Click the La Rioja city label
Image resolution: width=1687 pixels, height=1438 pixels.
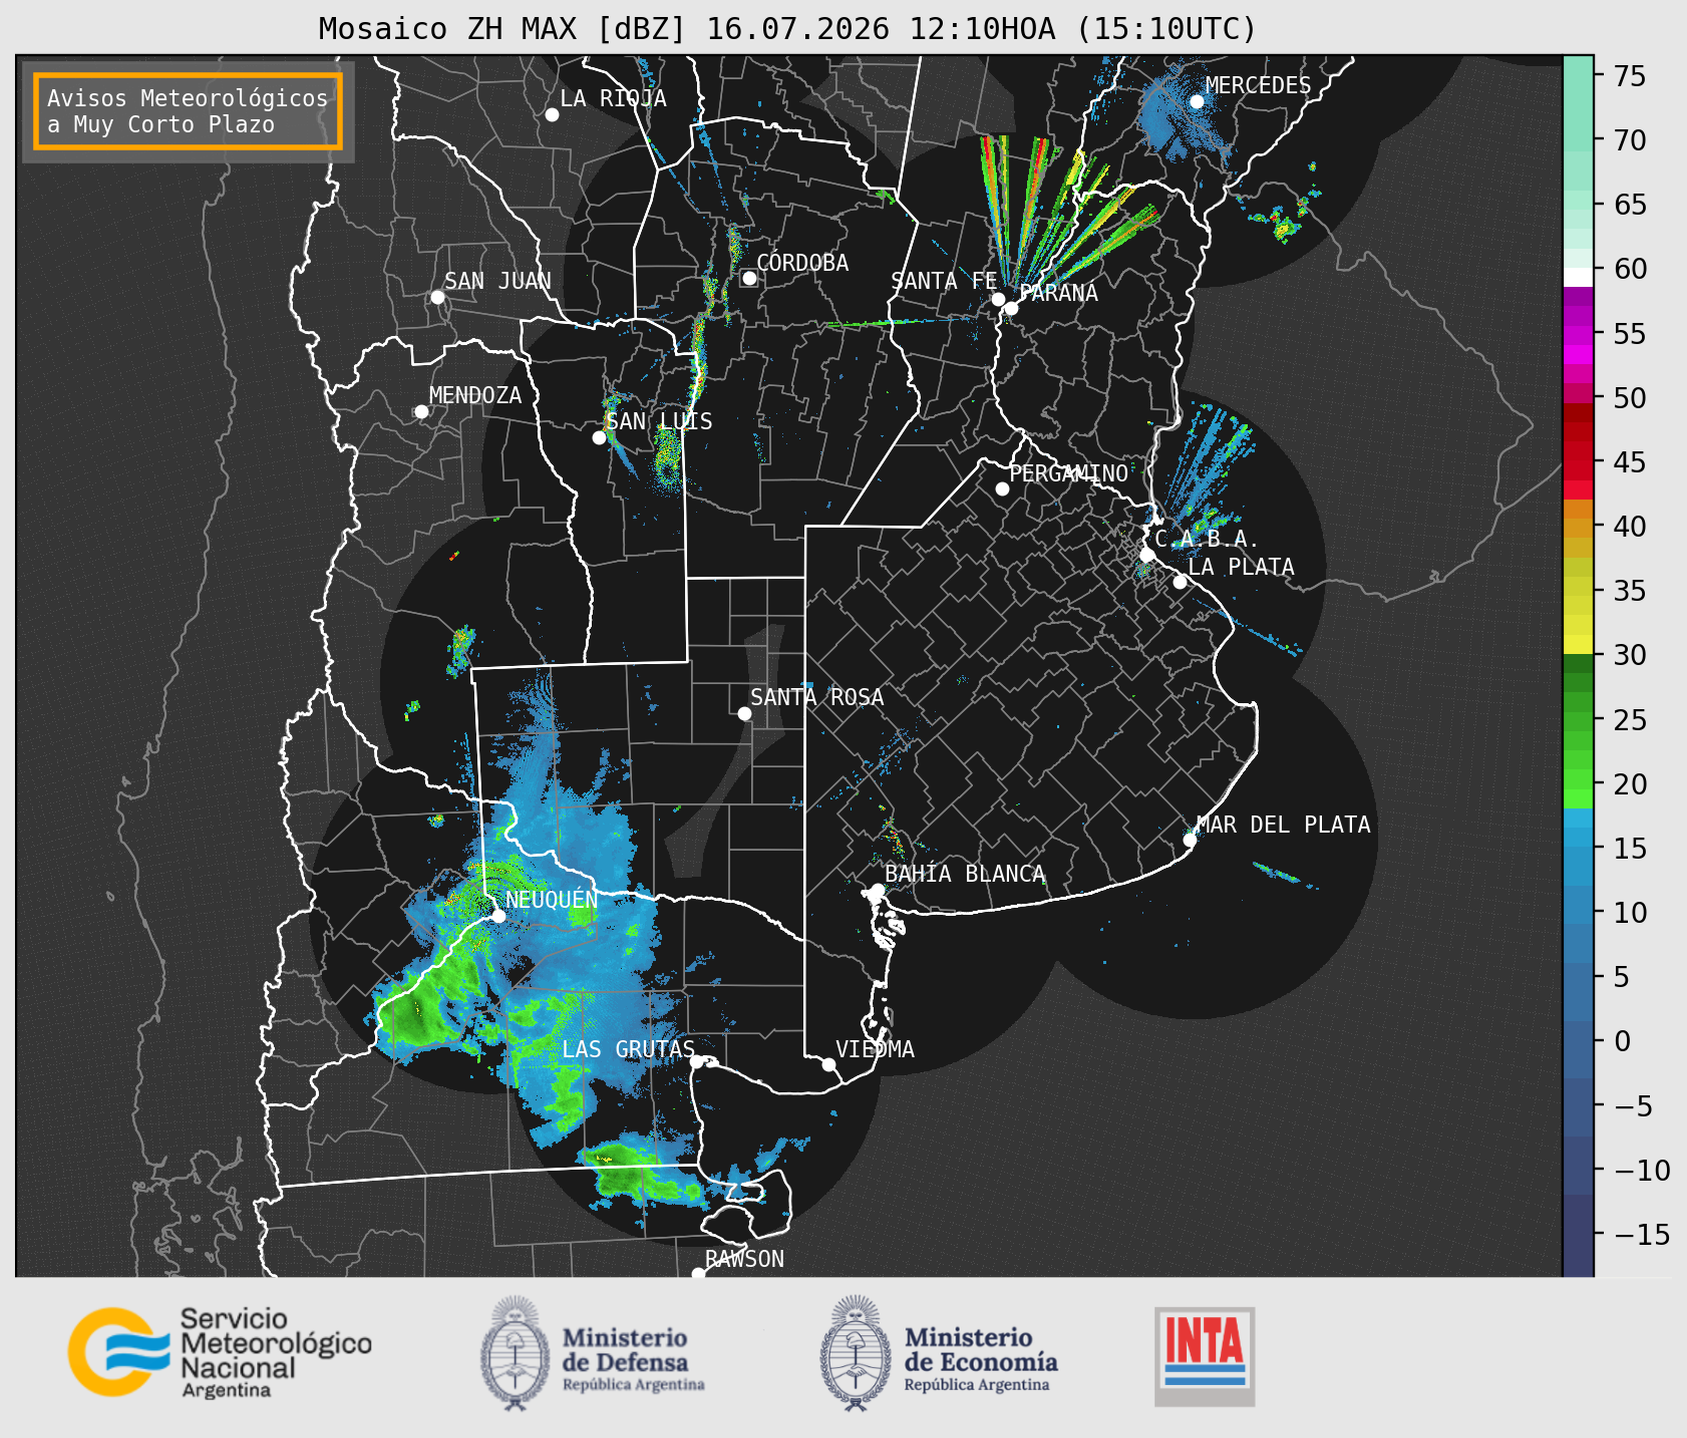(613, 98)
